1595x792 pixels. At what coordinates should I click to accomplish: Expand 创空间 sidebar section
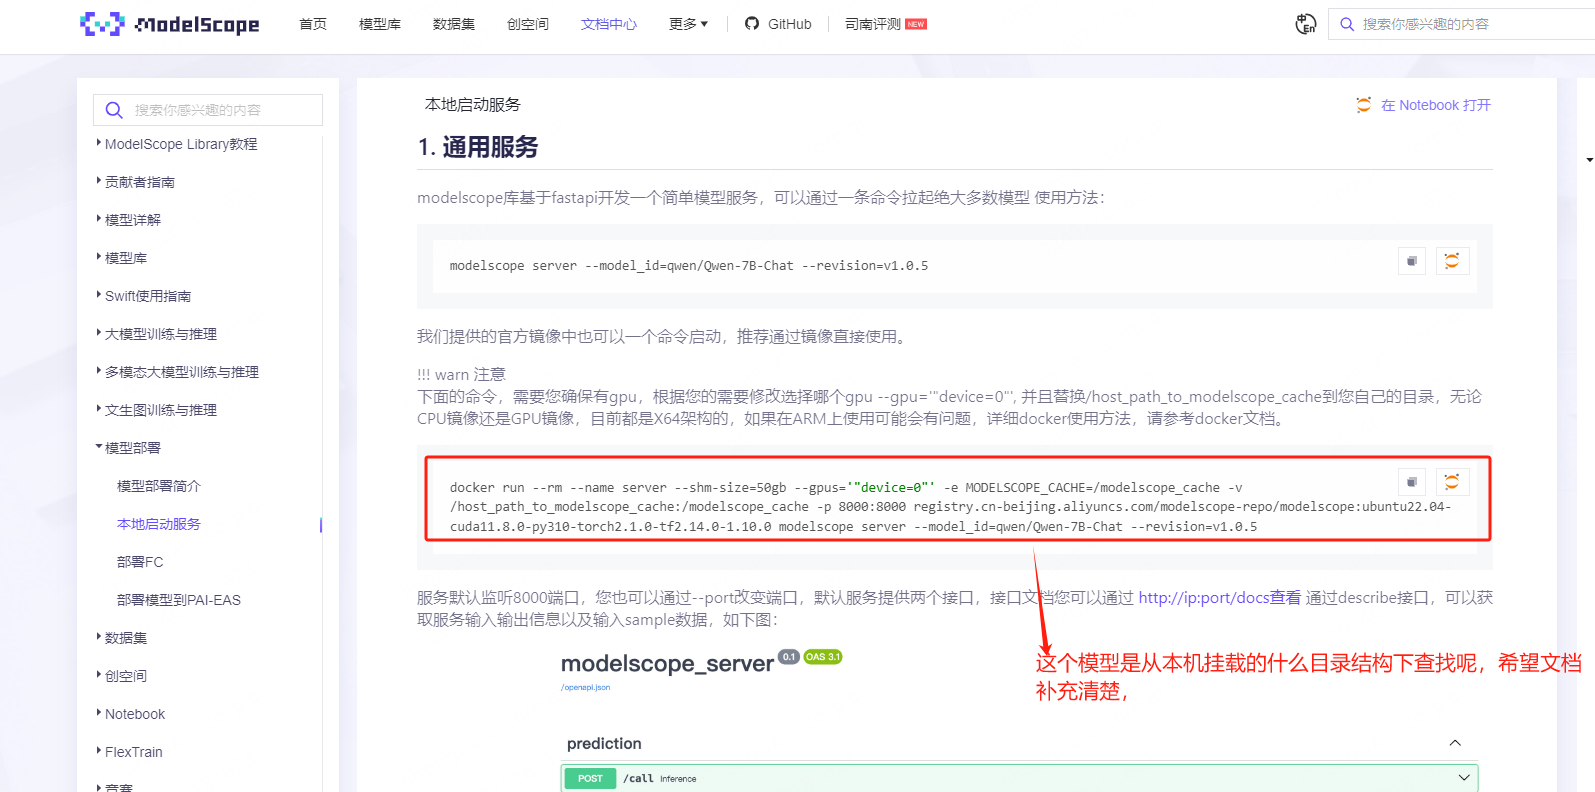click(x=122, y=676)
